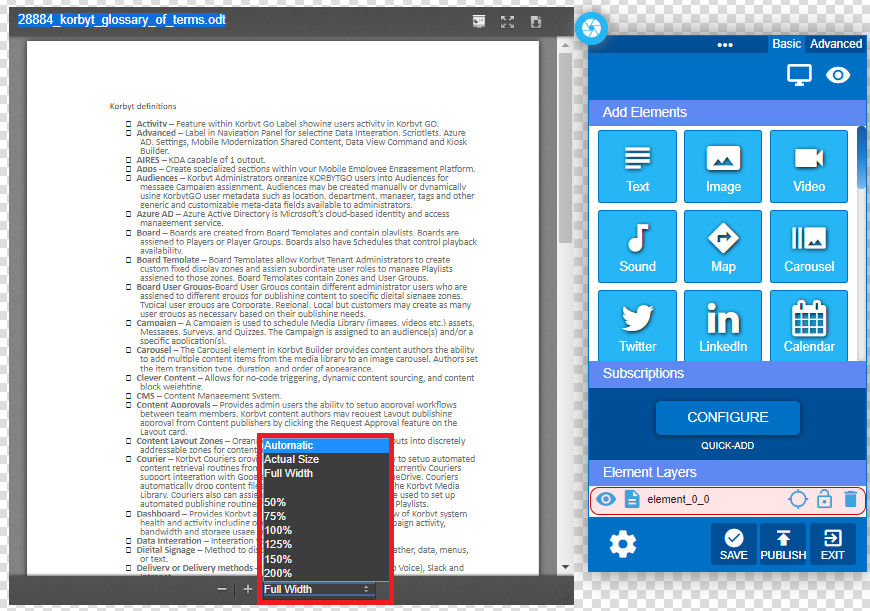Click document icon of element_0_0 layer
Image resolution: width=870 pixels, height=611 pixels.
tap(631, 499)
